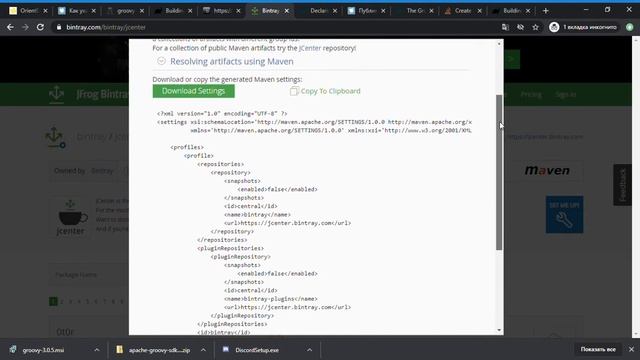The width and height of the screenshot is (640, 360).
Task: Click page 1 in pagination
Action: point(53,301)
